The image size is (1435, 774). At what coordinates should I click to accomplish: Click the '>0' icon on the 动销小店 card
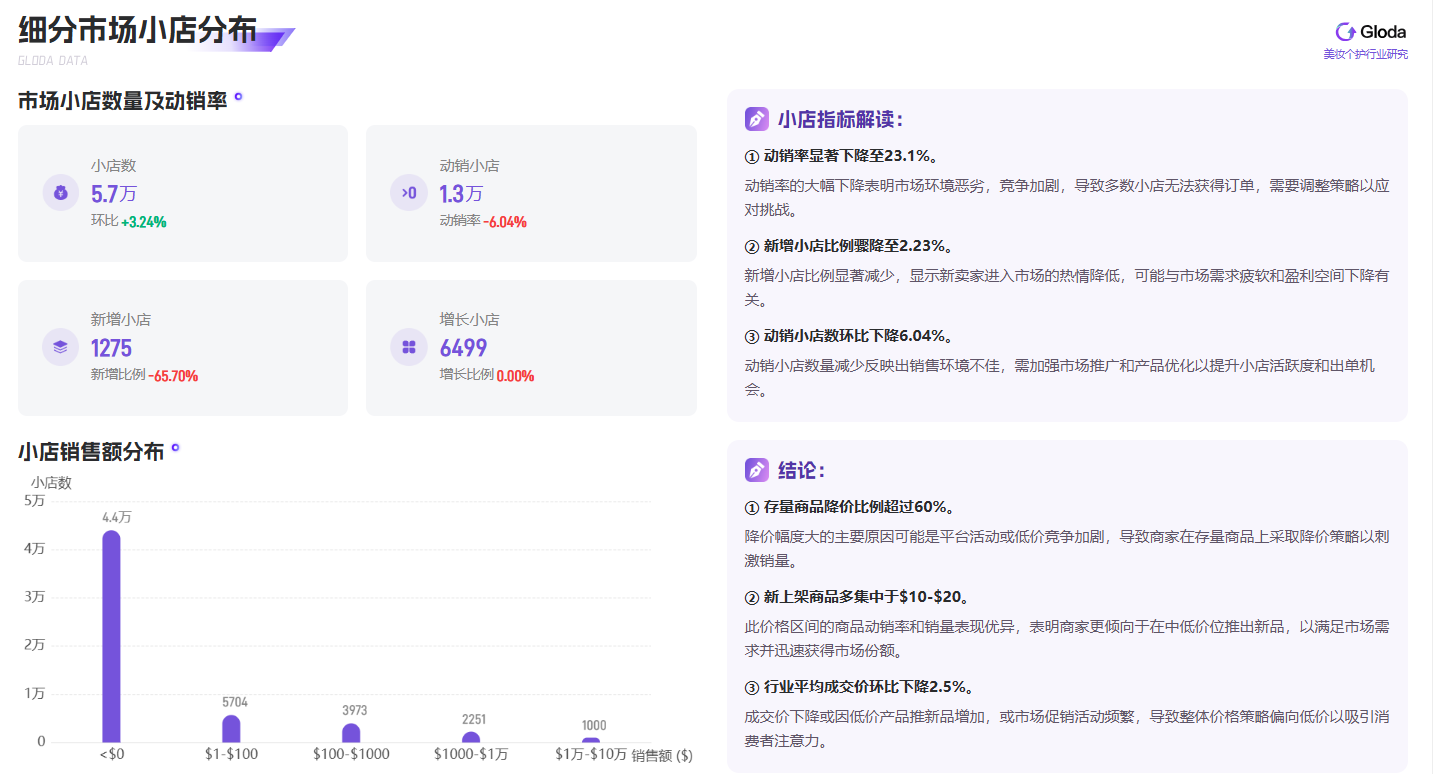point(409,192)
